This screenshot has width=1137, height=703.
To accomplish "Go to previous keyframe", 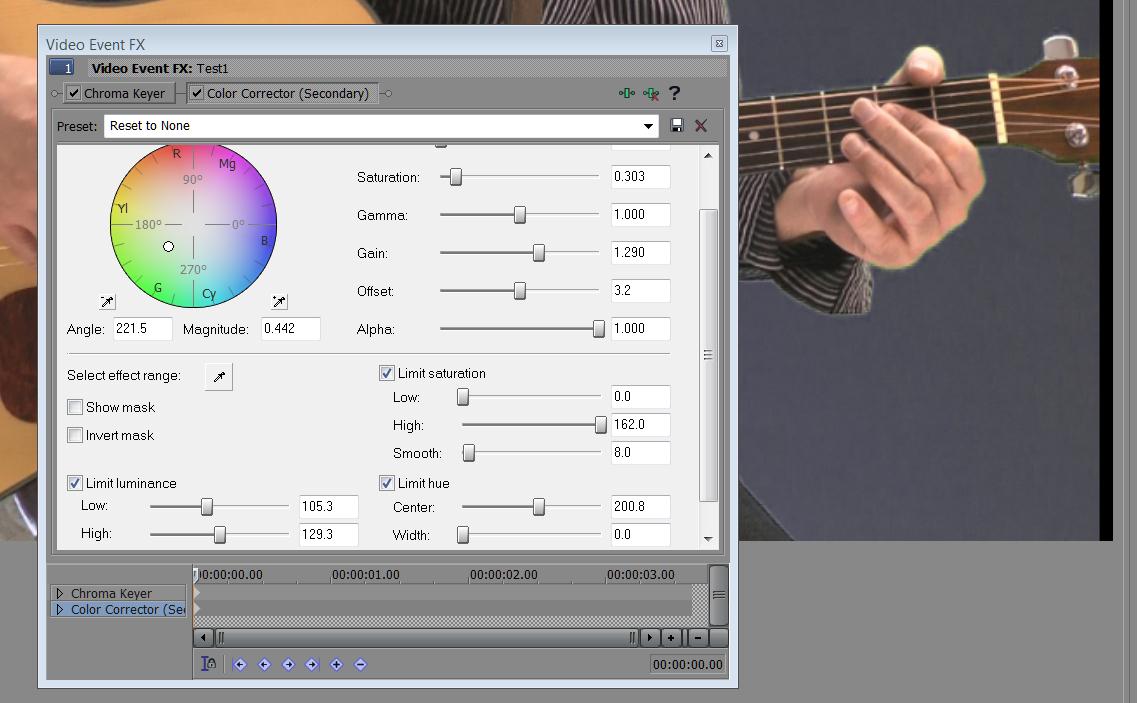I will (264, 665).
